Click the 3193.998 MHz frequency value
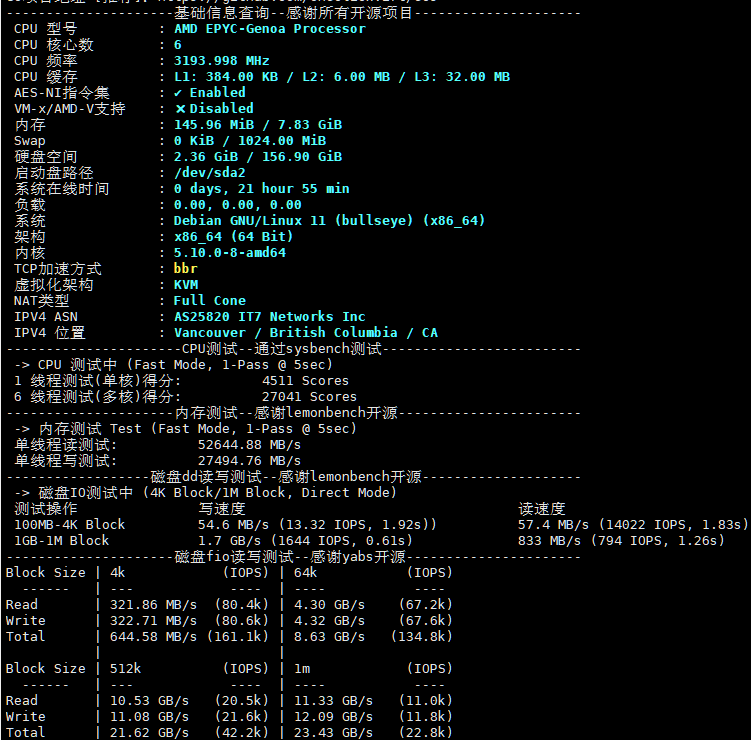Viewport: 751px width, 740px height. click(x=221, y=60)
